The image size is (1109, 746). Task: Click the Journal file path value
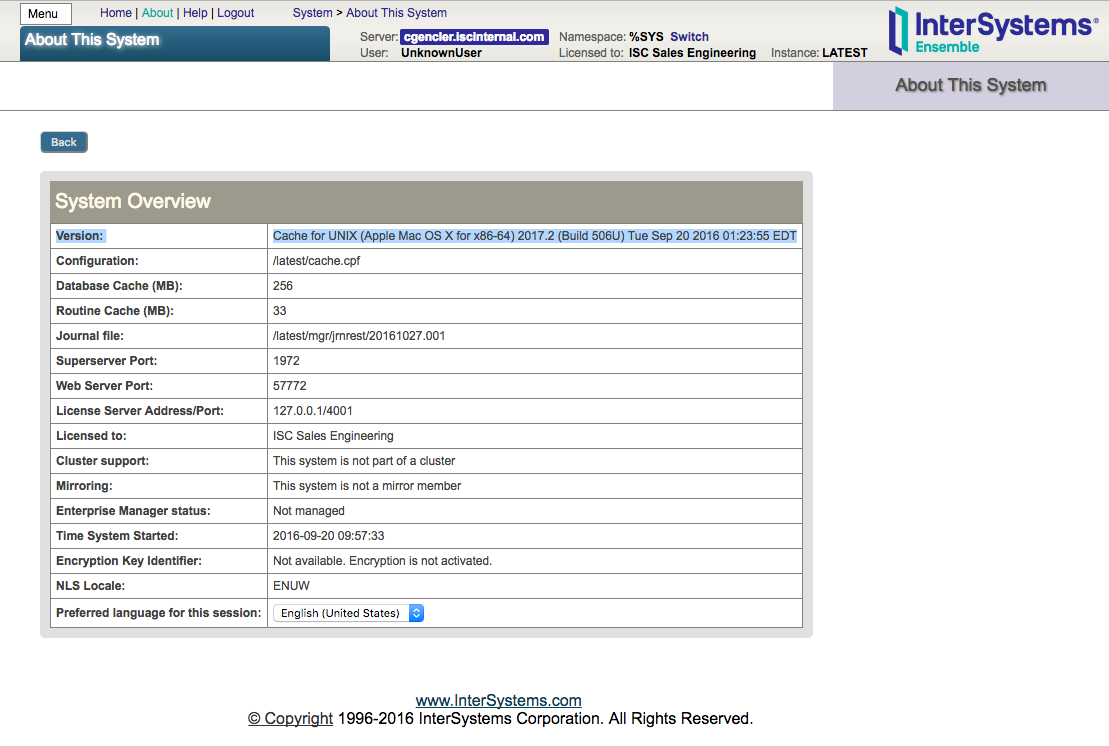(359, 336)
